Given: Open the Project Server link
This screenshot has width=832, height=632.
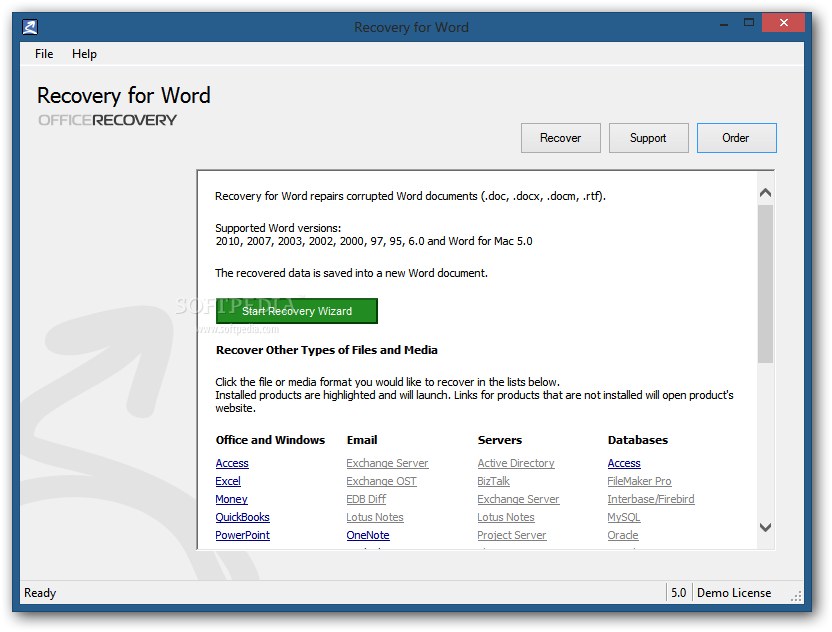Looking at the screenshot, I should coord(512,535).
